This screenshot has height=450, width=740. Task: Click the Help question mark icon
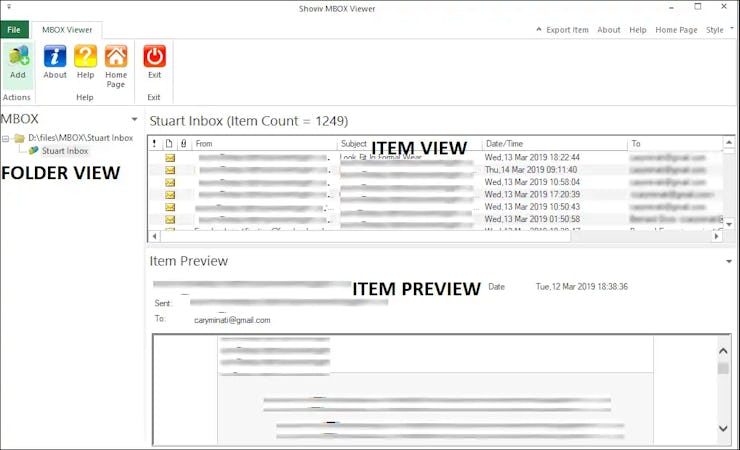tap(85, 56)
